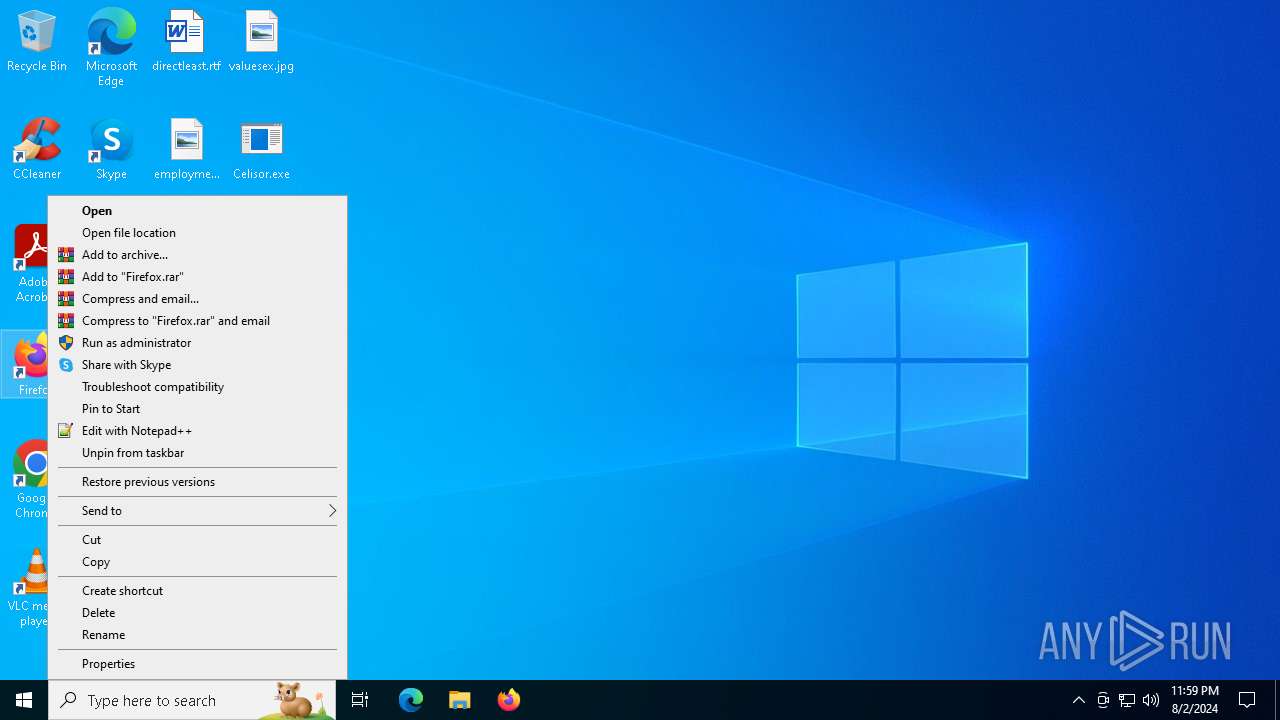The image size is (1280, 720).
Task: Select the CCleaner desktop shortcut
Action: (37, 150)
